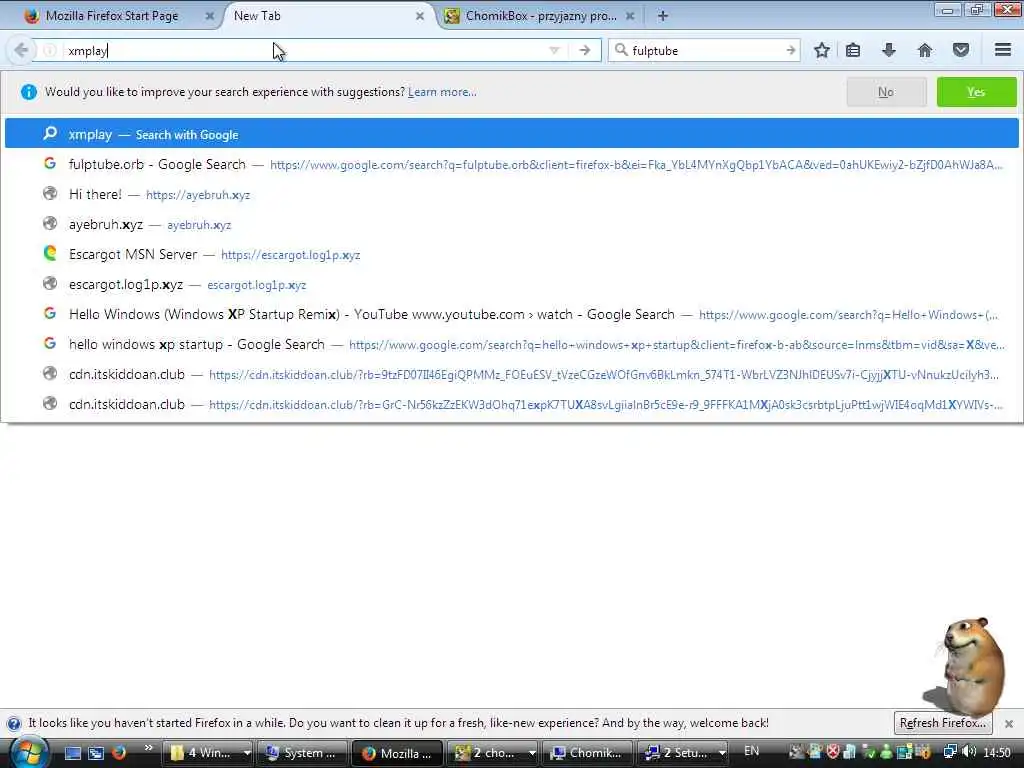Click the volume speaker tray icon
This screenshot has height=768, width=1024.
969,752
